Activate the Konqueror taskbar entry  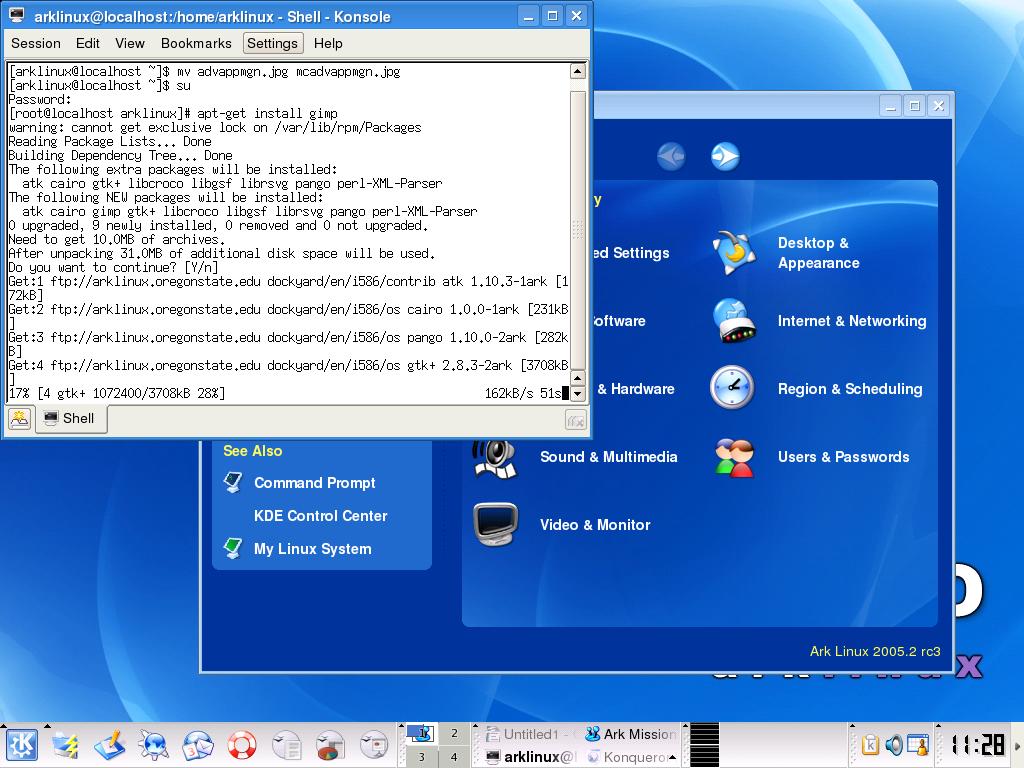pos(630,757)
